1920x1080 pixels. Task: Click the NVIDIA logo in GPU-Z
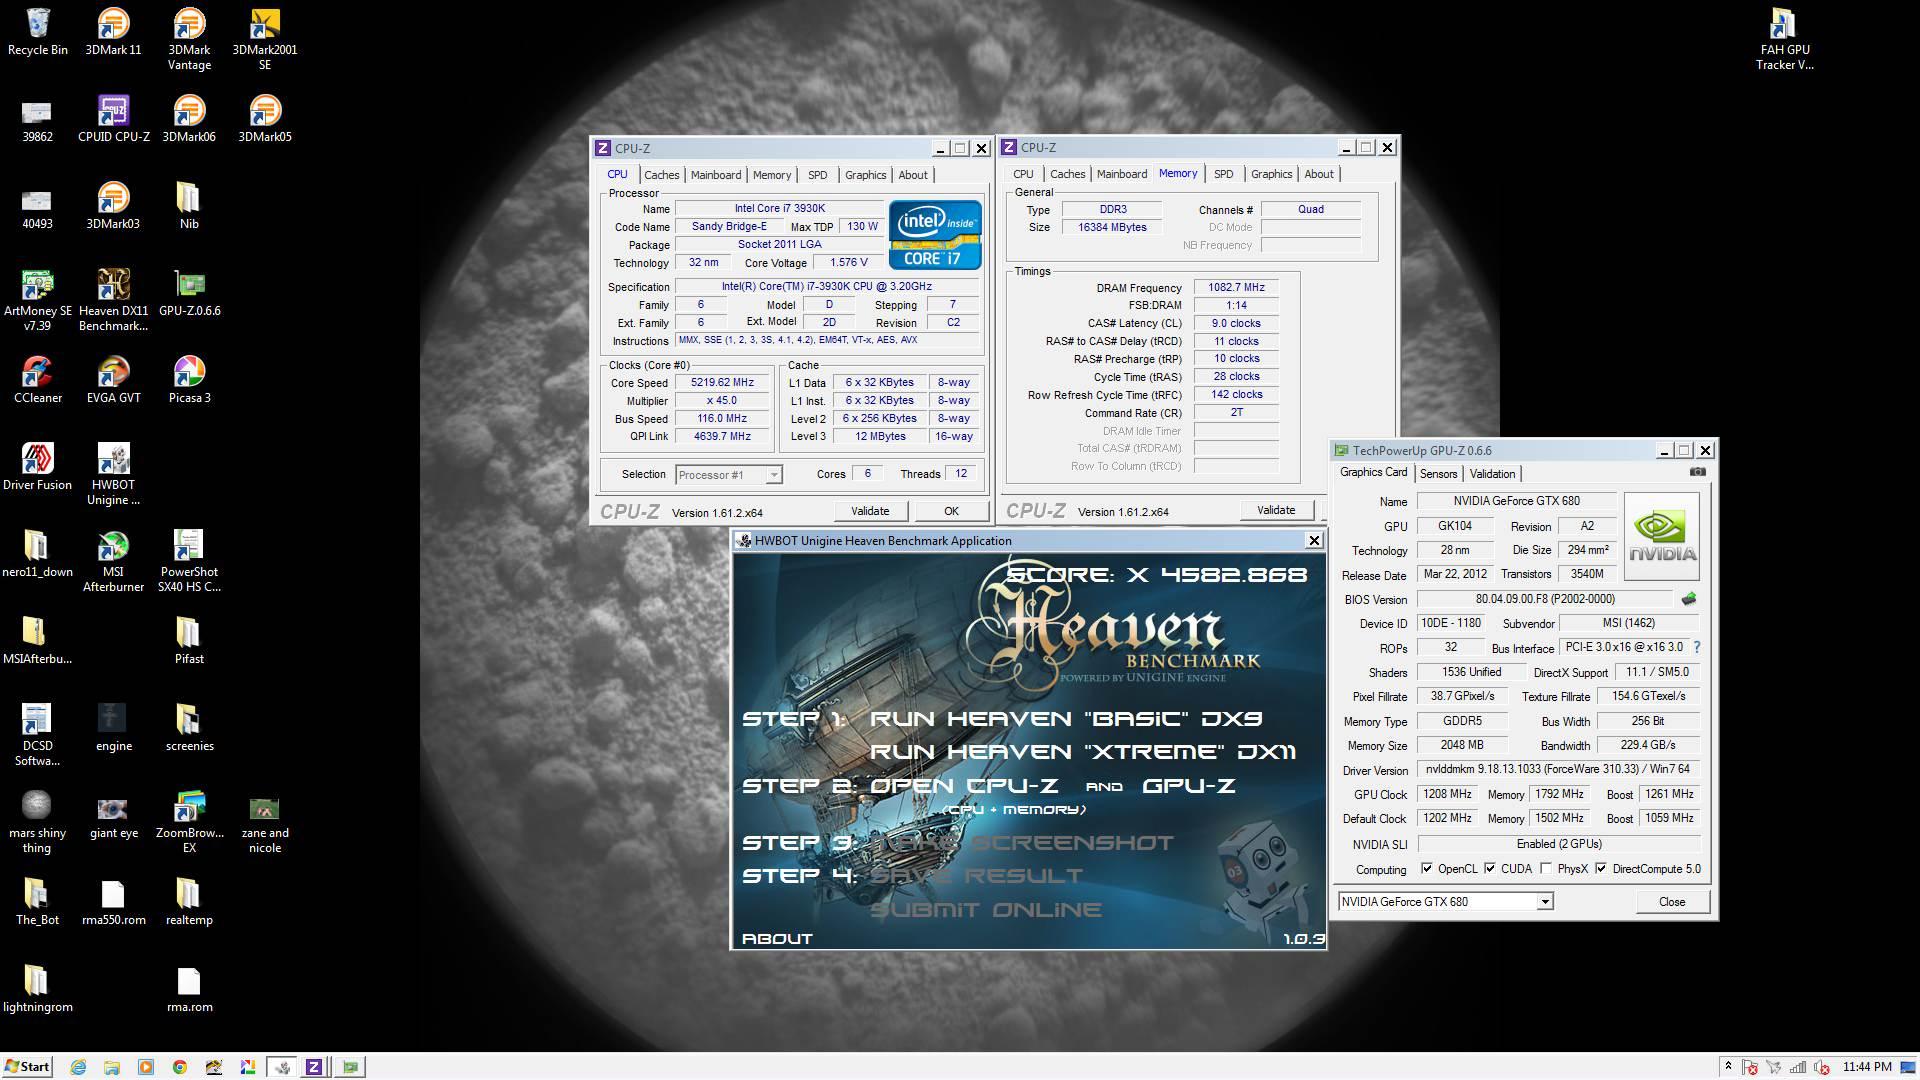tap(1662, 536)
